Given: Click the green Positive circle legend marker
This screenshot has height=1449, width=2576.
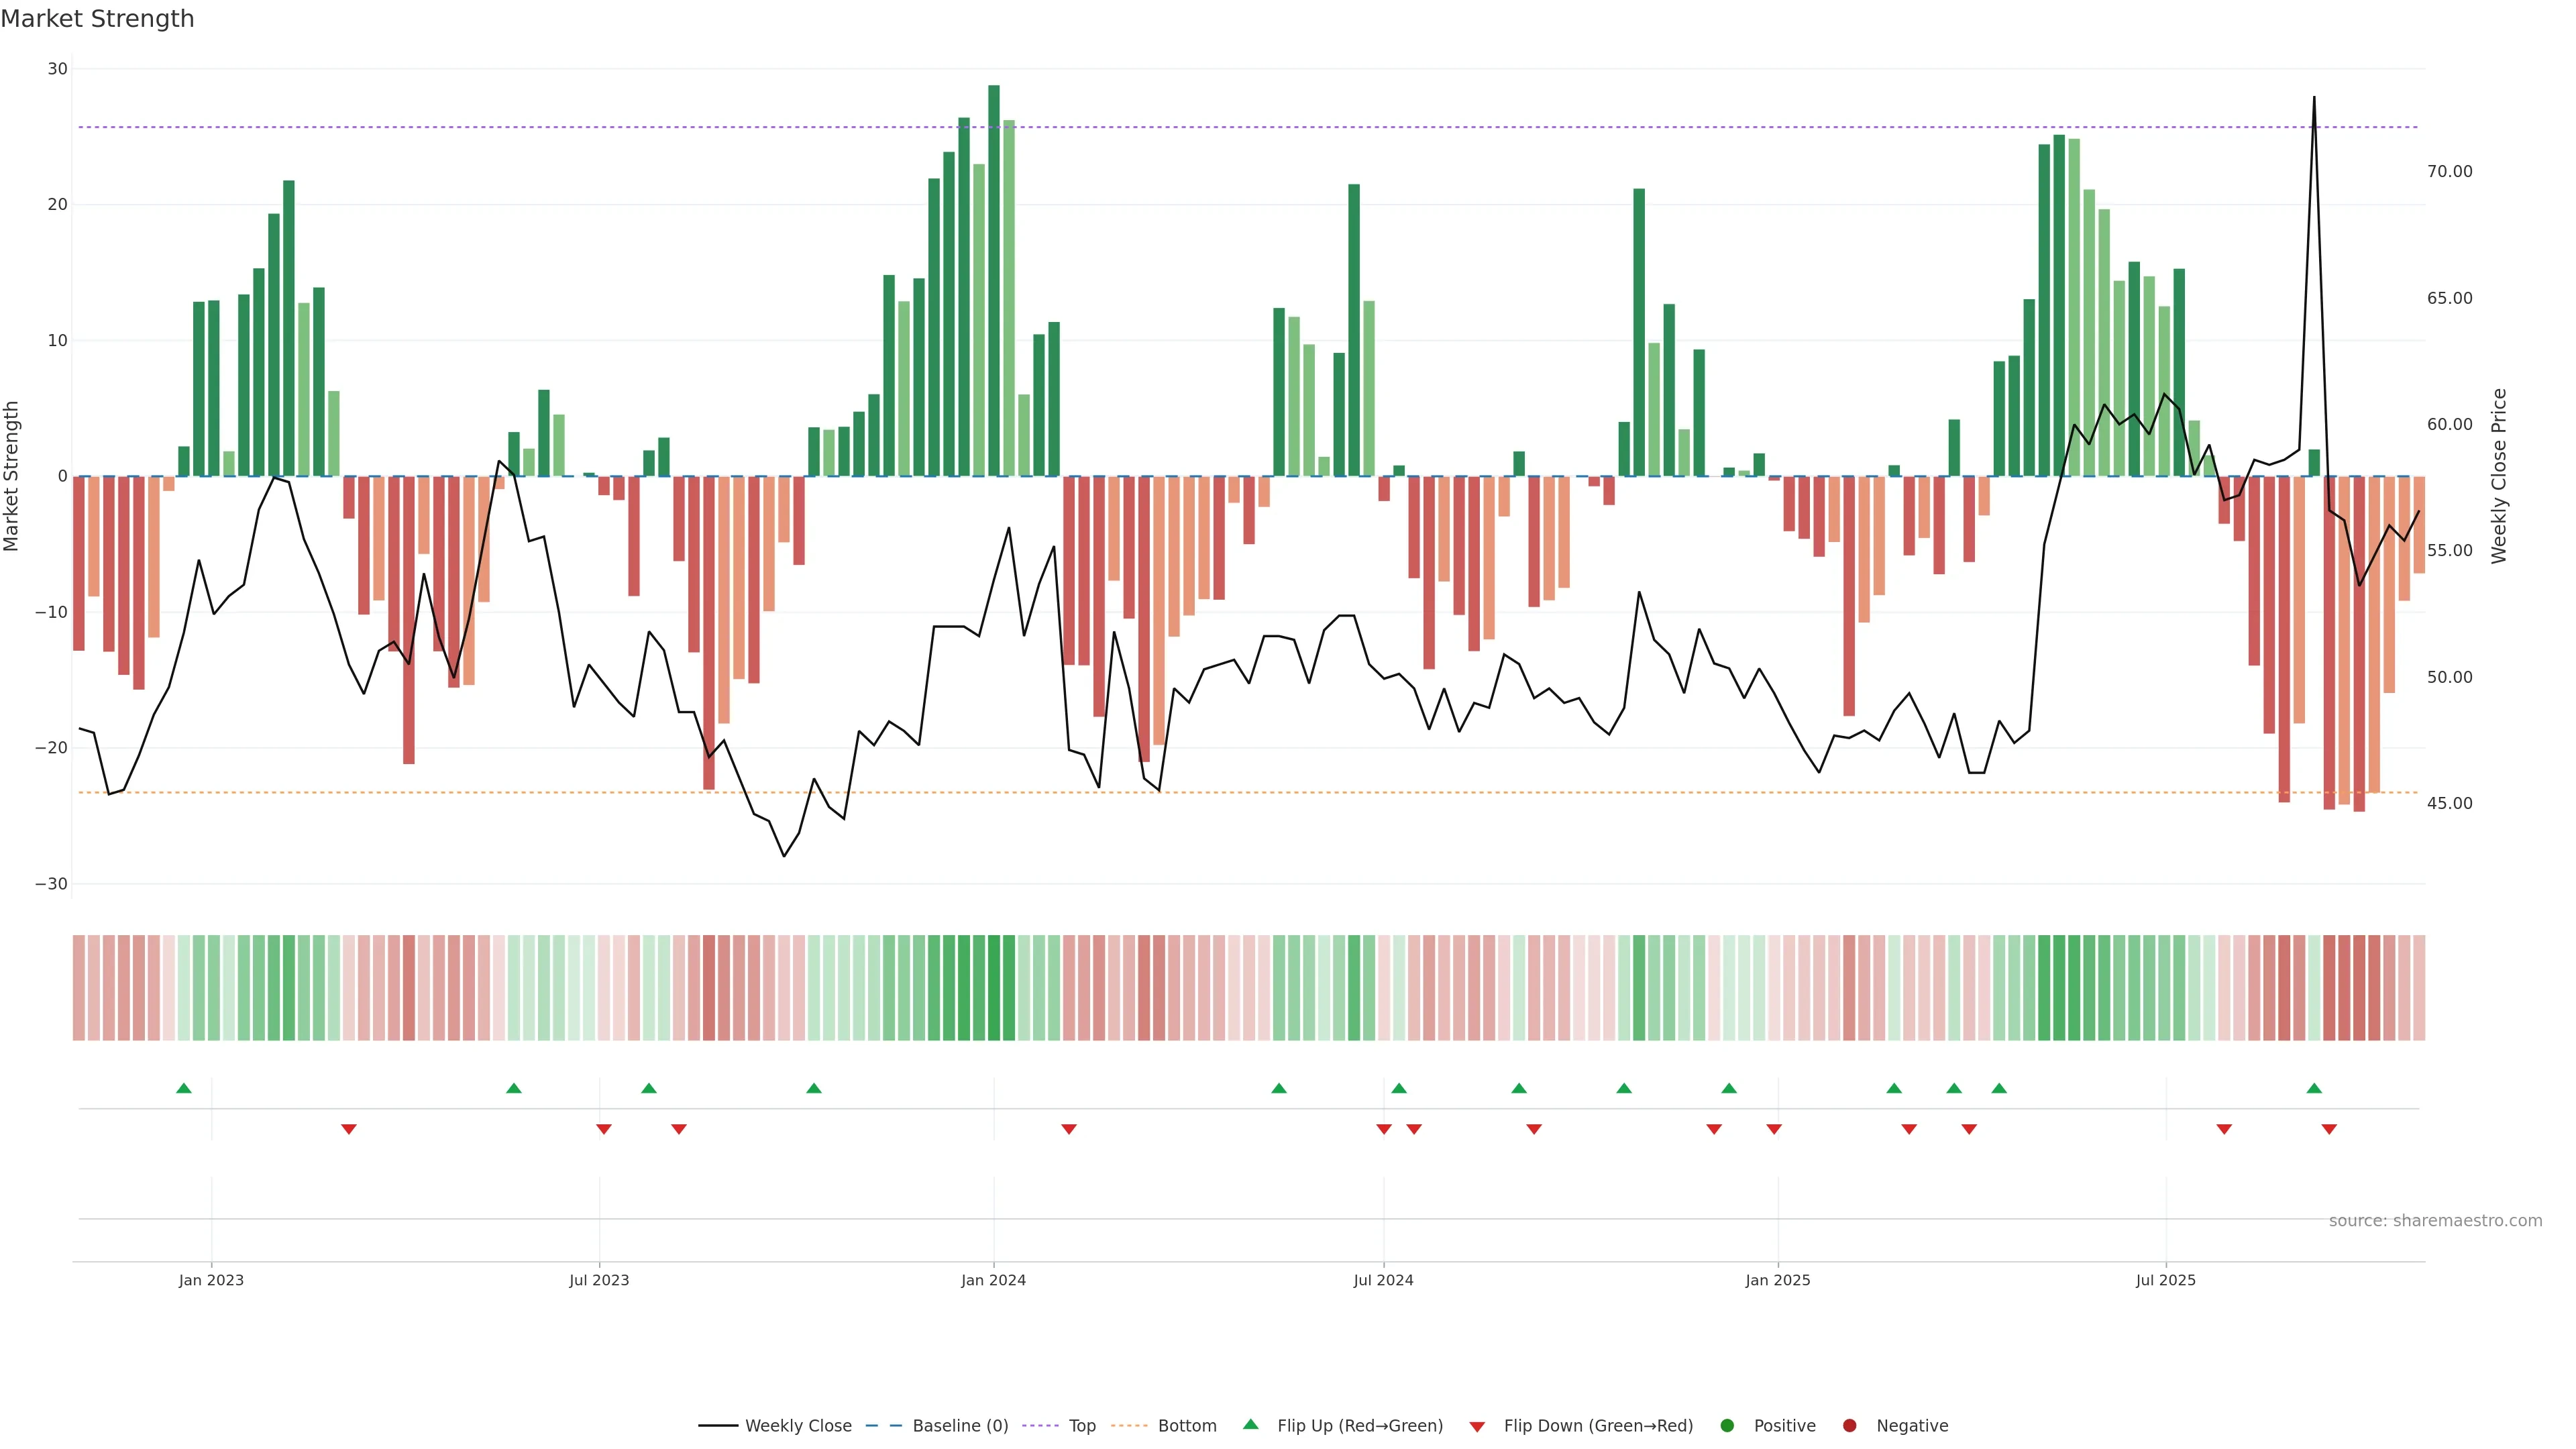Looking at the screenshot, I should pyautogui.click(x=1727, y=1425).
